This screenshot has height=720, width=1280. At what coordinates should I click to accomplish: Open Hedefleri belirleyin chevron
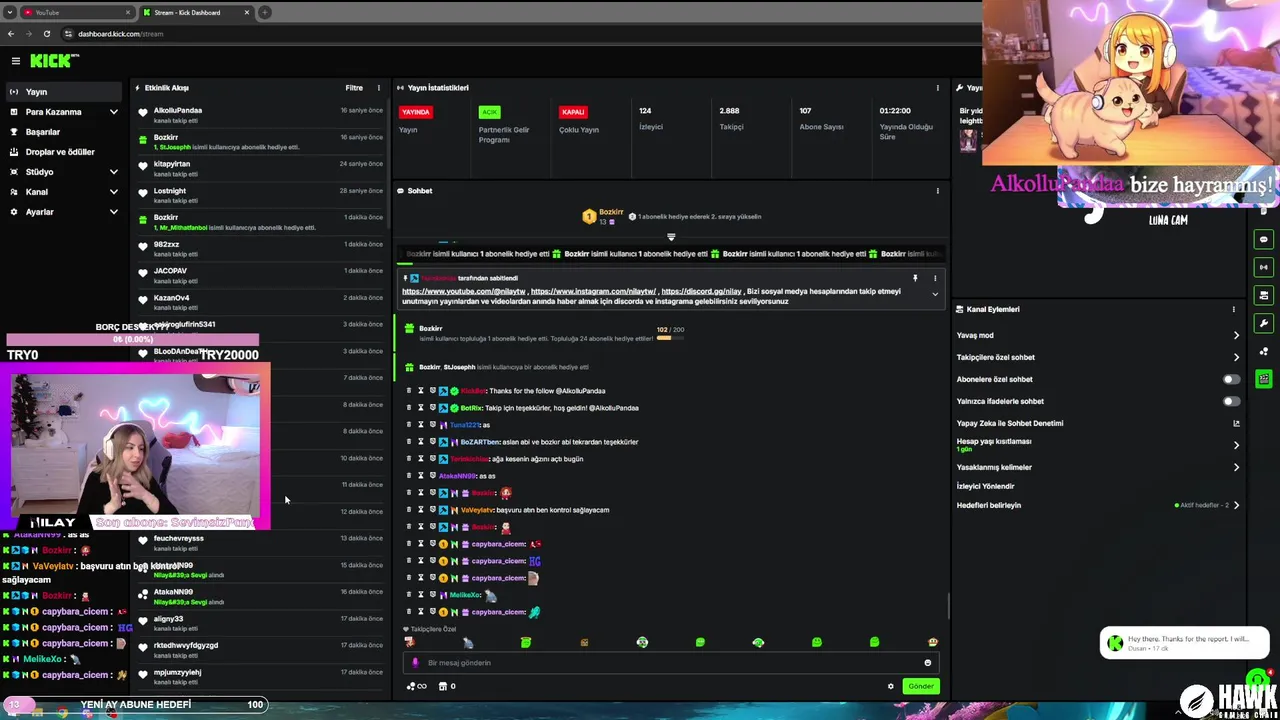point(1236,505)
